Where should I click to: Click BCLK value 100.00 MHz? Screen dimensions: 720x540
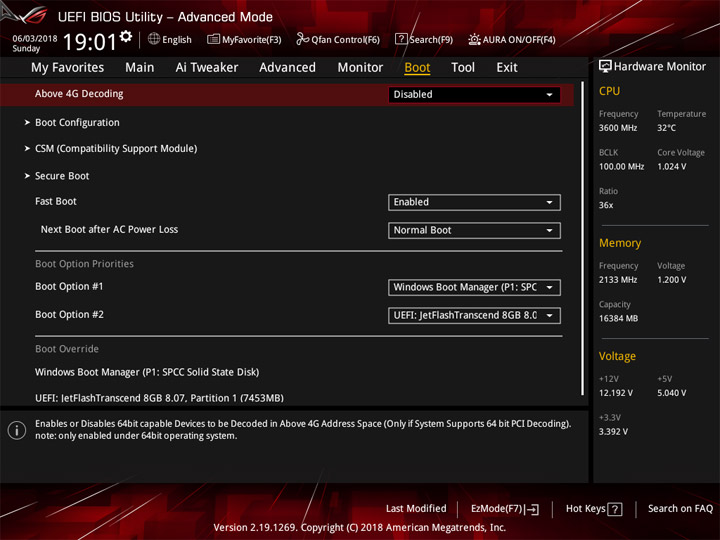pos(621,167)
